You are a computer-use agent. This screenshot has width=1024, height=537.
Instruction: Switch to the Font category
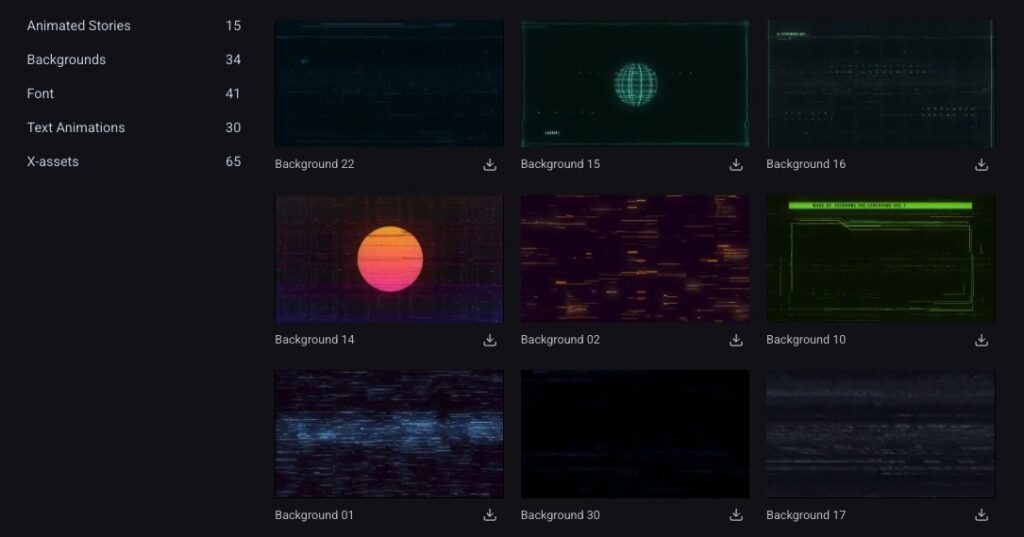point(41,94)
